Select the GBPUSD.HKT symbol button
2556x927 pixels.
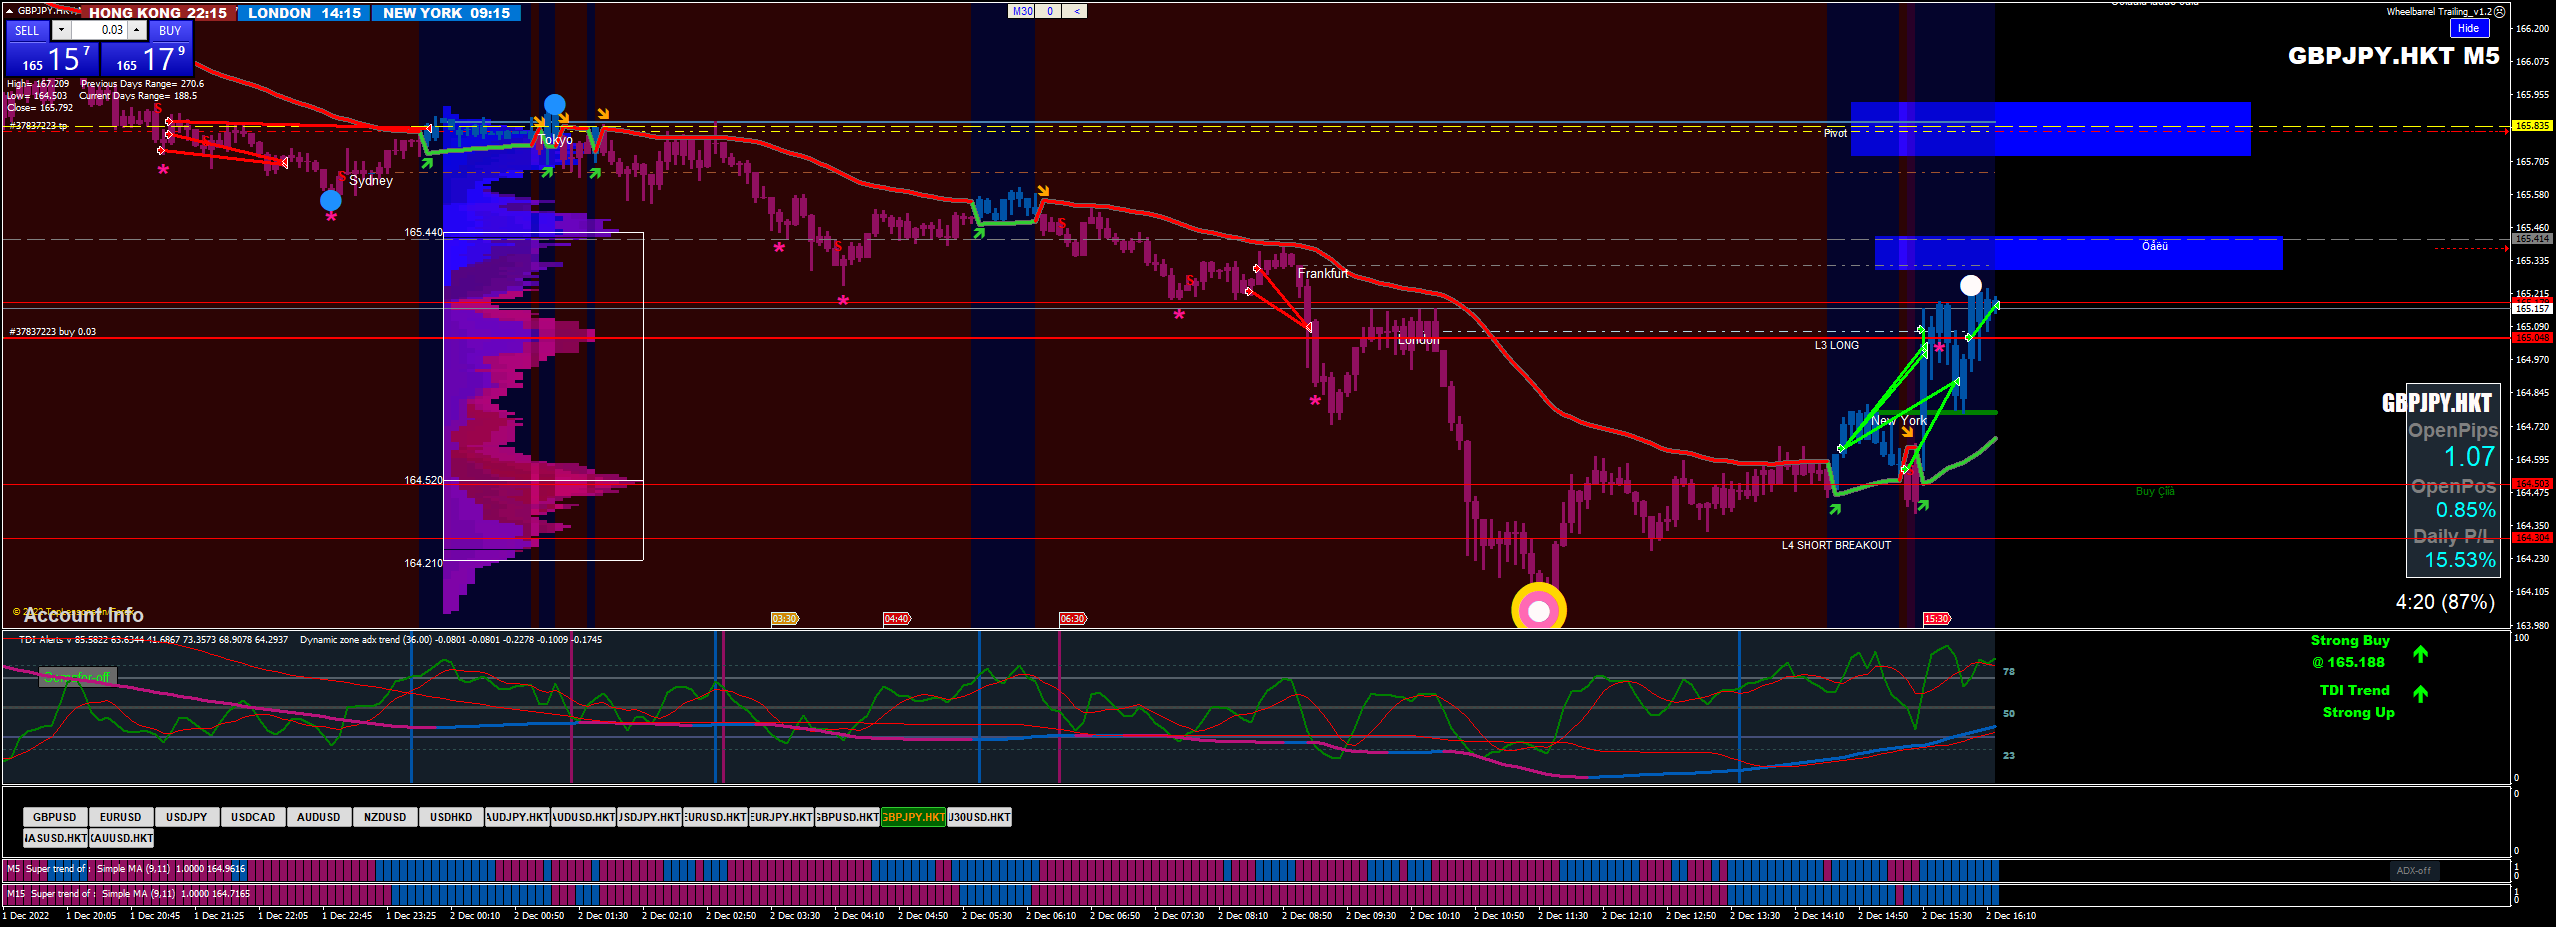click(847, 817)
